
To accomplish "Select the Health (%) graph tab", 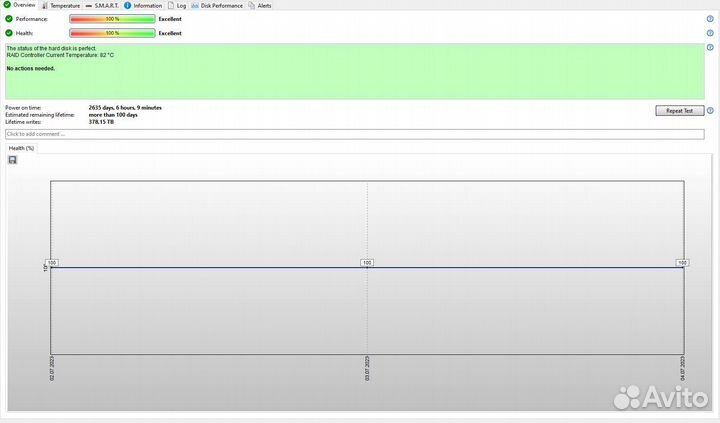I will coord(22,148).
